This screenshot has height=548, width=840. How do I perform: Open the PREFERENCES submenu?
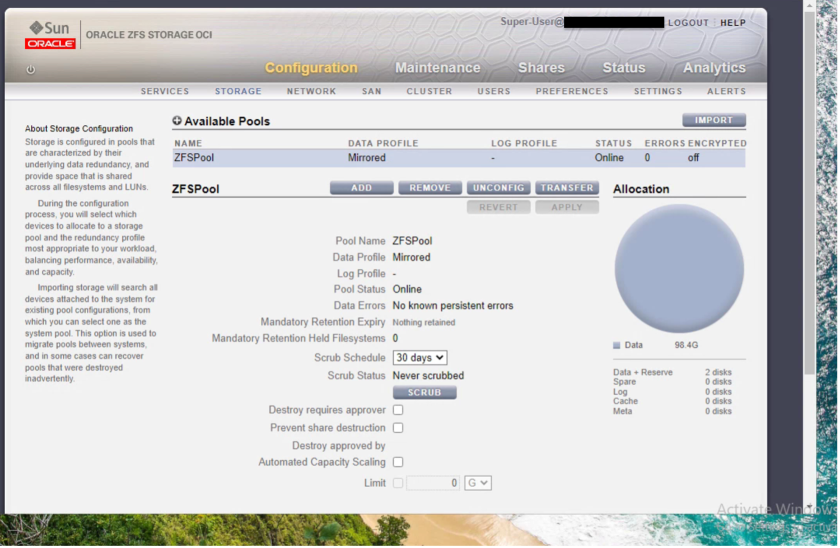pyautogui.click(x=572, y=92)
